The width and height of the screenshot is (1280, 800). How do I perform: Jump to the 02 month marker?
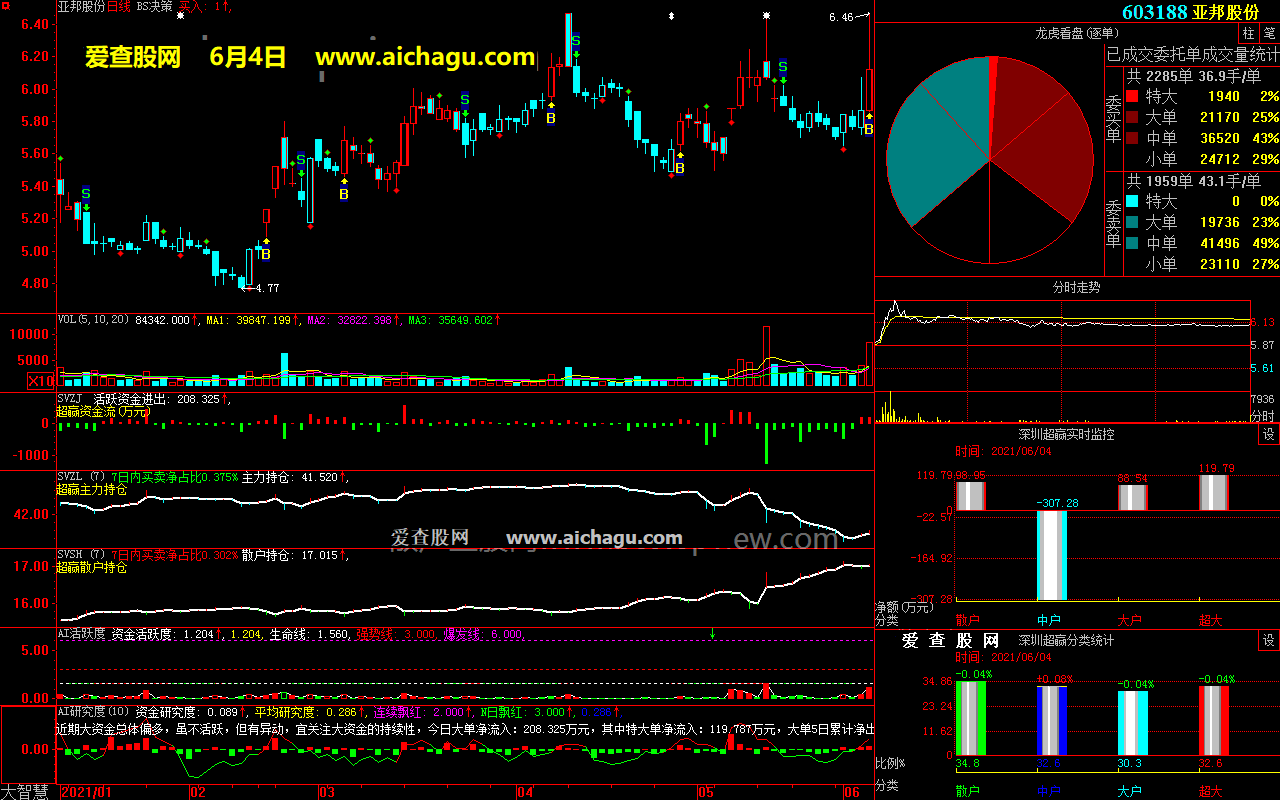(198, 792)
